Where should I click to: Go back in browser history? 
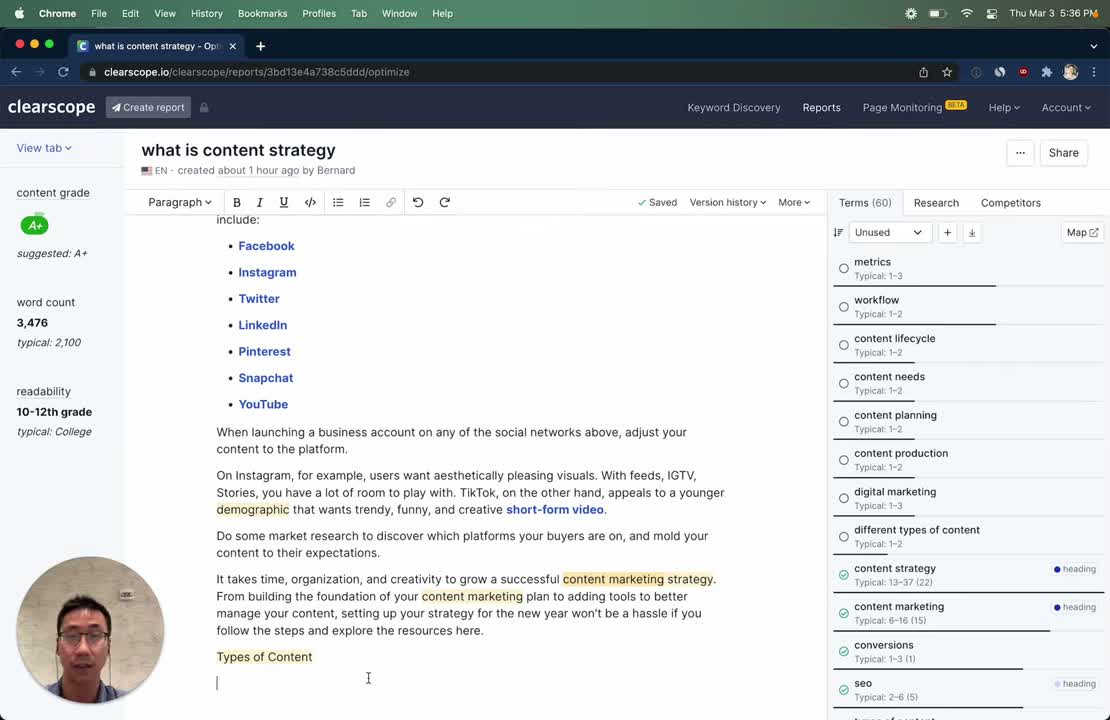16,72
